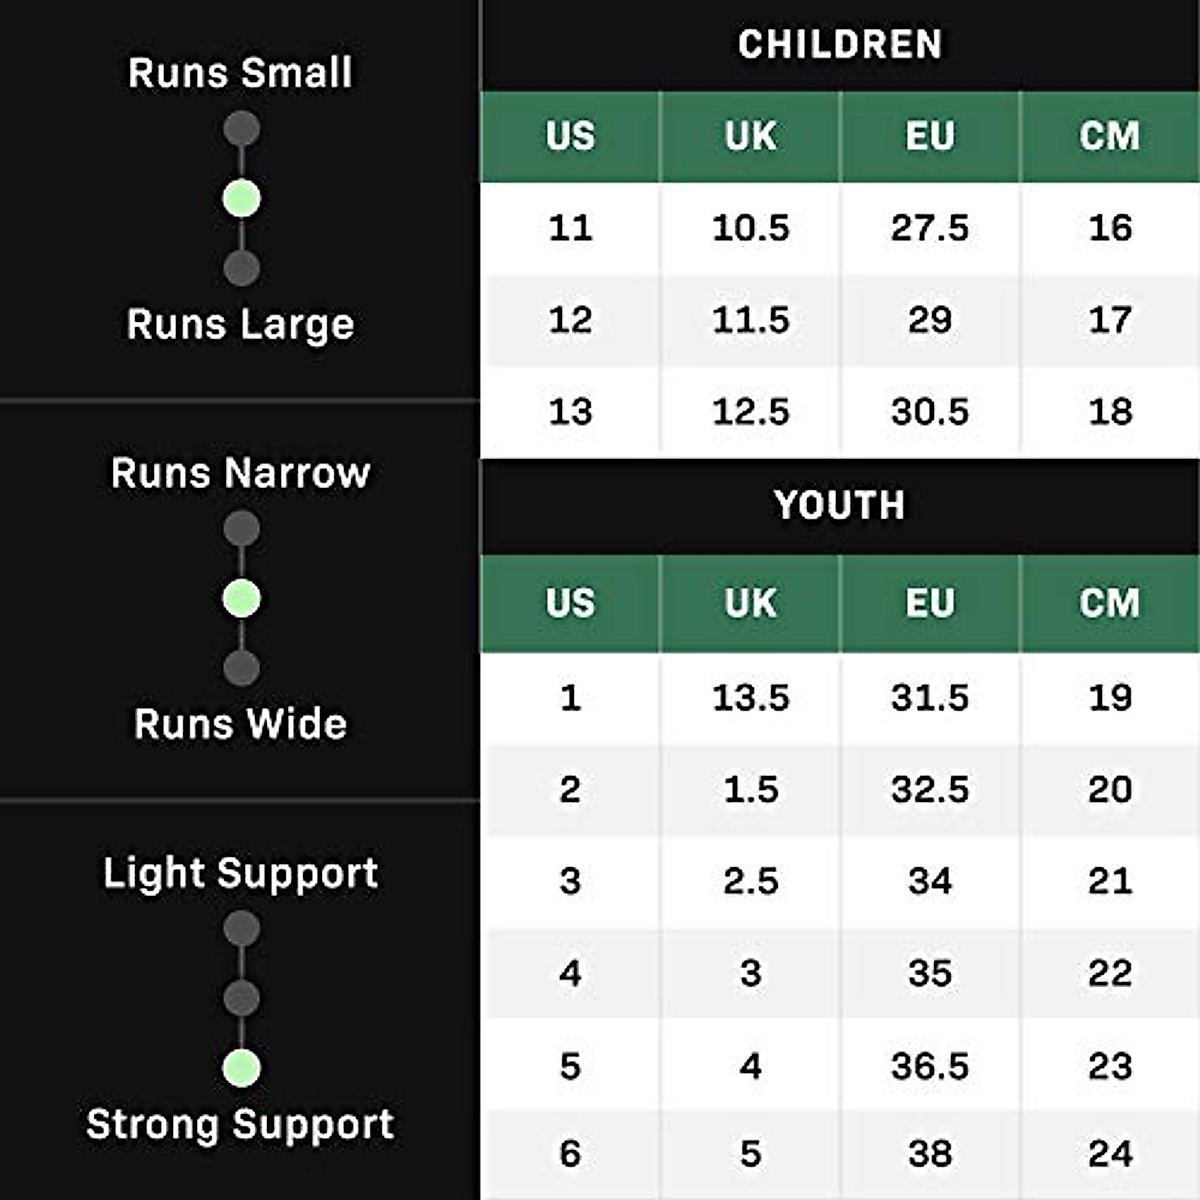Image resolution: width=1200 pixels, height=1200 pixels.
Task: Click the green dot between Runs Small and Runs Large
Action: click(241, 198)
